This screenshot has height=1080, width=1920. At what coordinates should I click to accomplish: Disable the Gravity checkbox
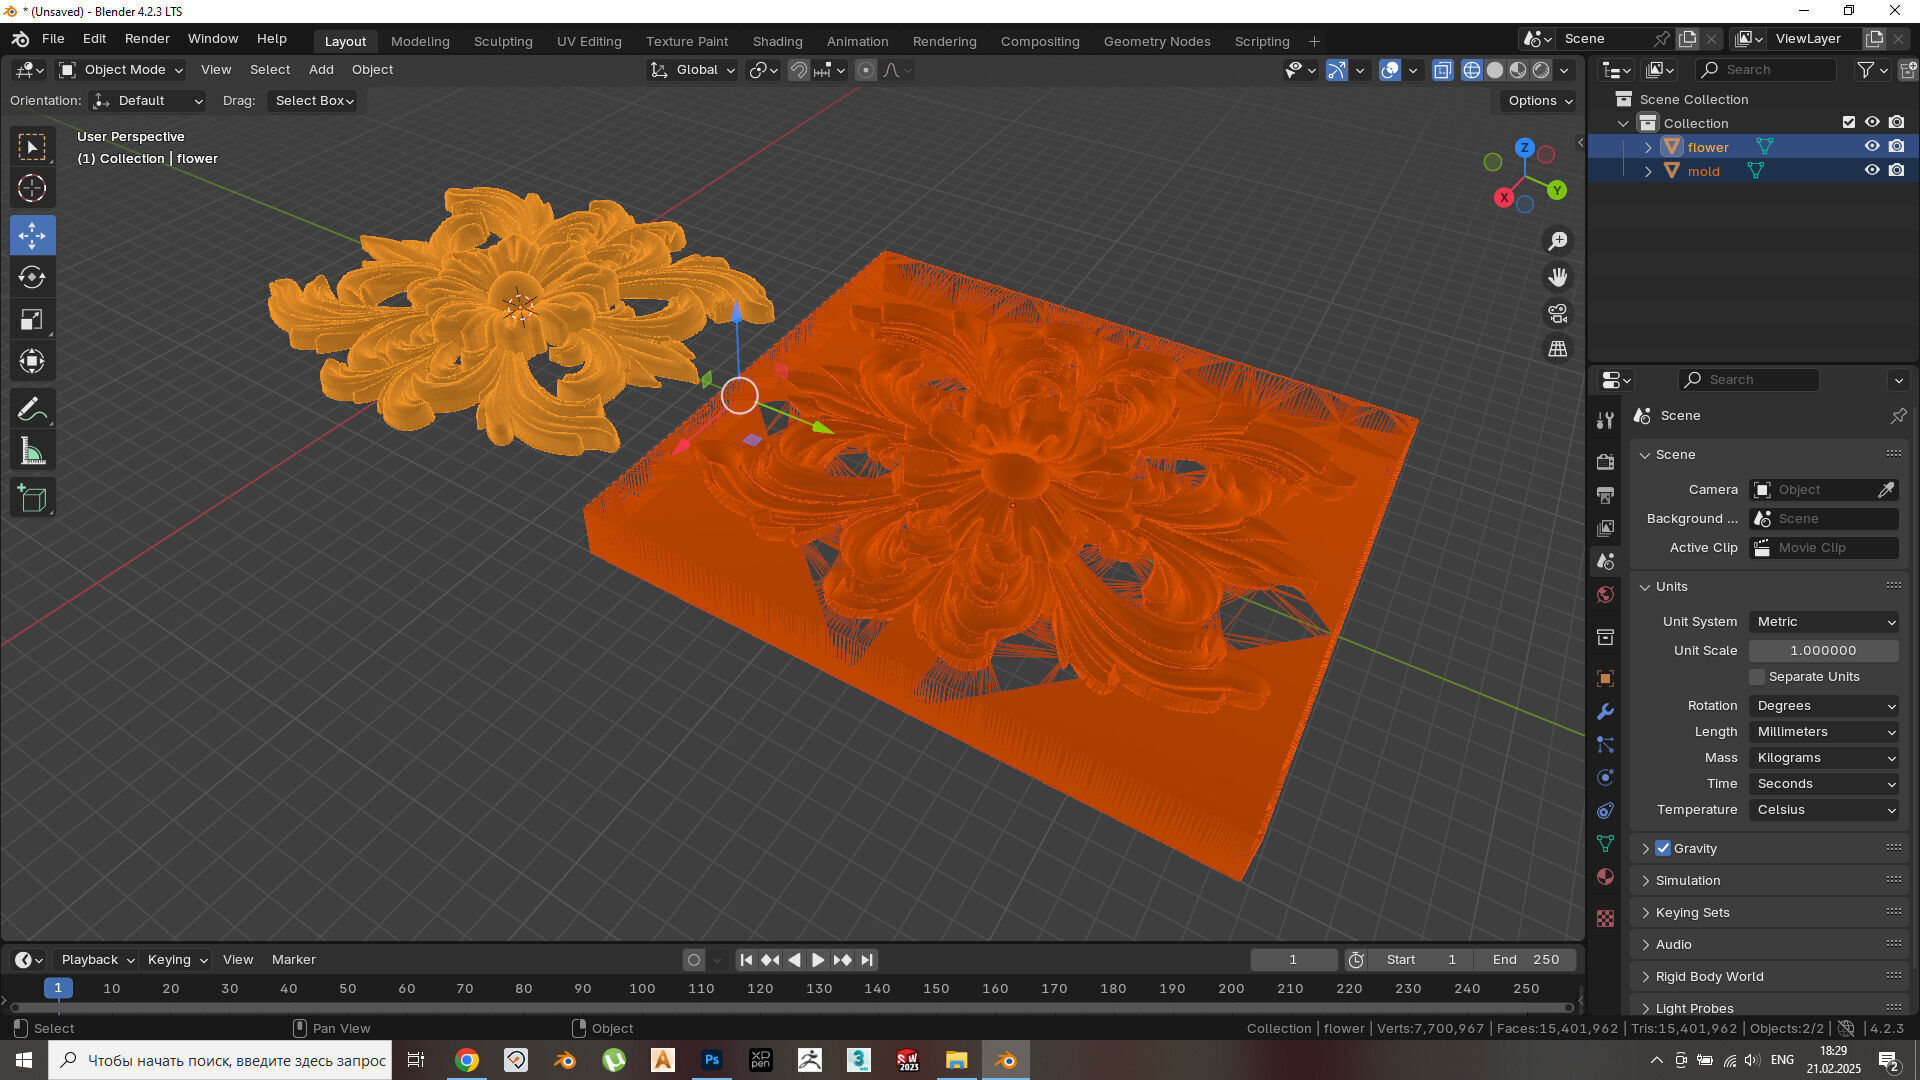coord(1663,848)
